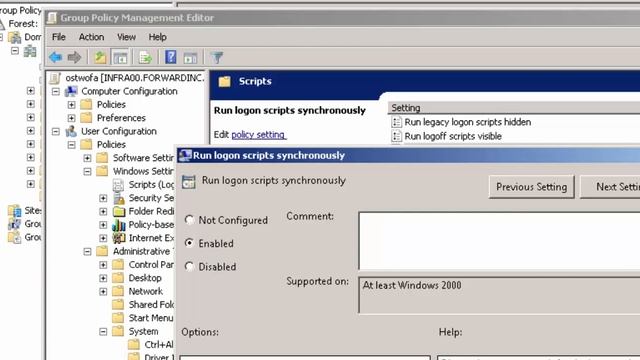This screenshot has height=360, width=640.
Task: Click the Forward arrow toolbar icon
Action: pos(74,58)
